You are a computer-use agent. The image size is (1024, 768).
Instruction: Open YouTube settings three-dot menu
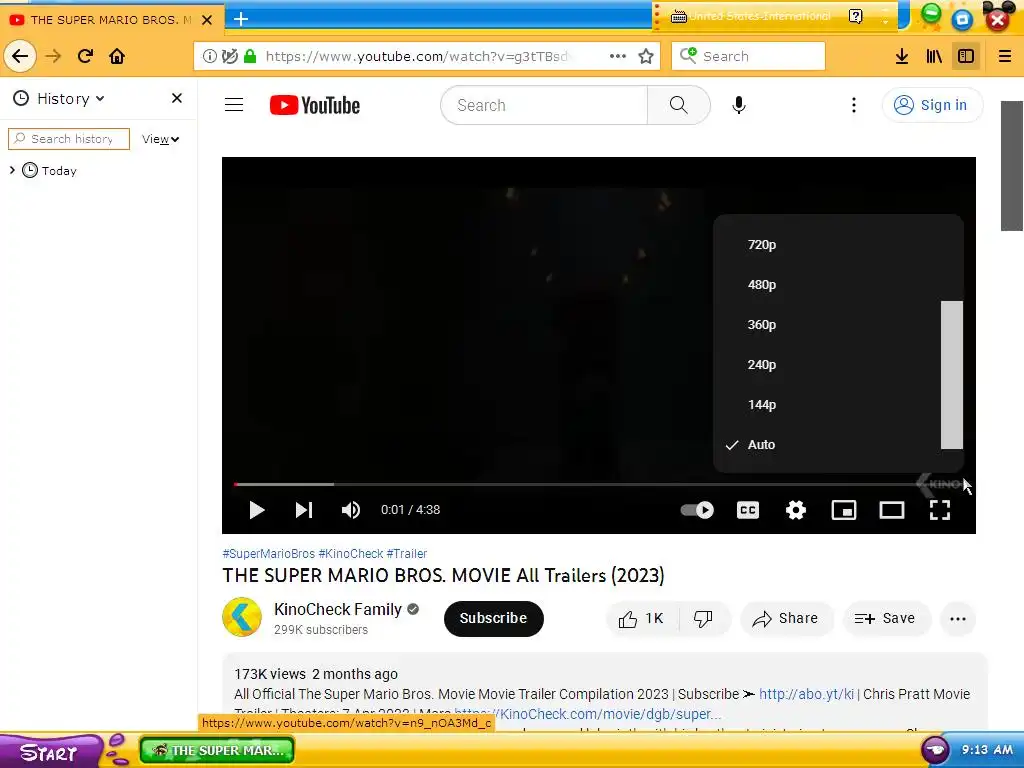pos(854,104)
